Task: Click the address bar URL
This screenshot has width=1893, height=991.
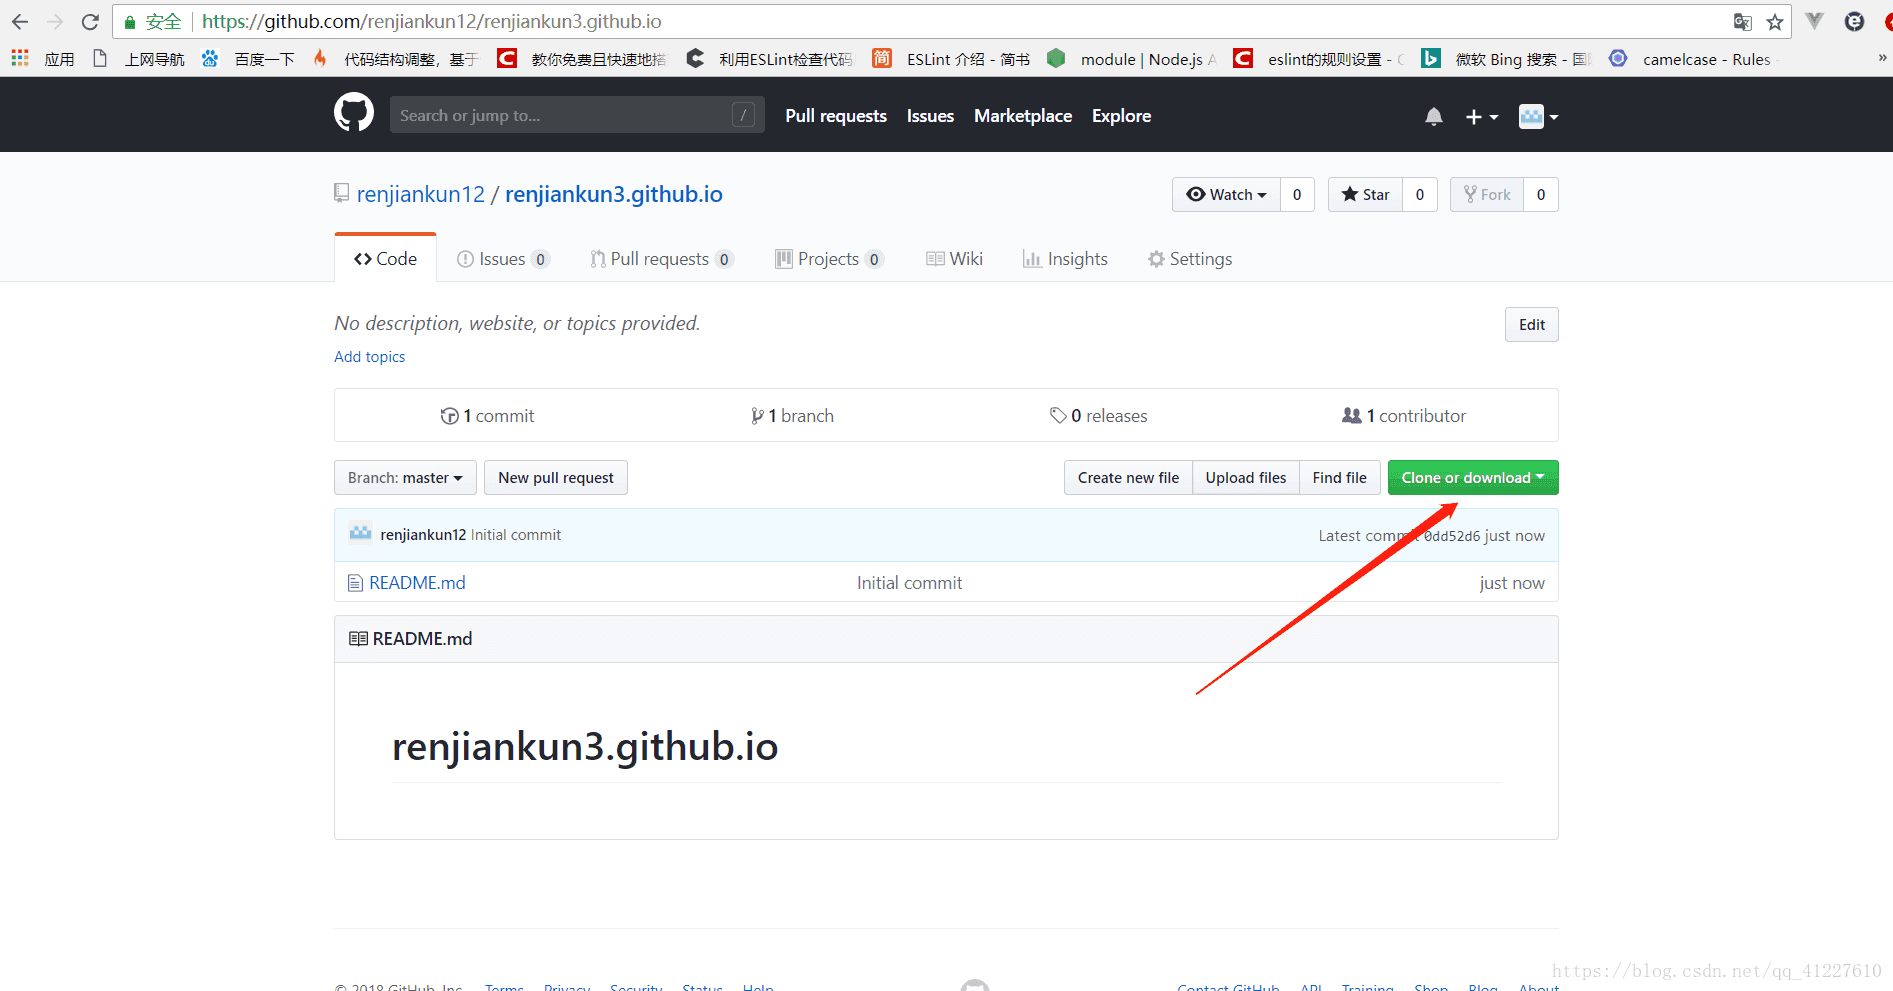Action: pyautogui.click(x=431, y=22)
